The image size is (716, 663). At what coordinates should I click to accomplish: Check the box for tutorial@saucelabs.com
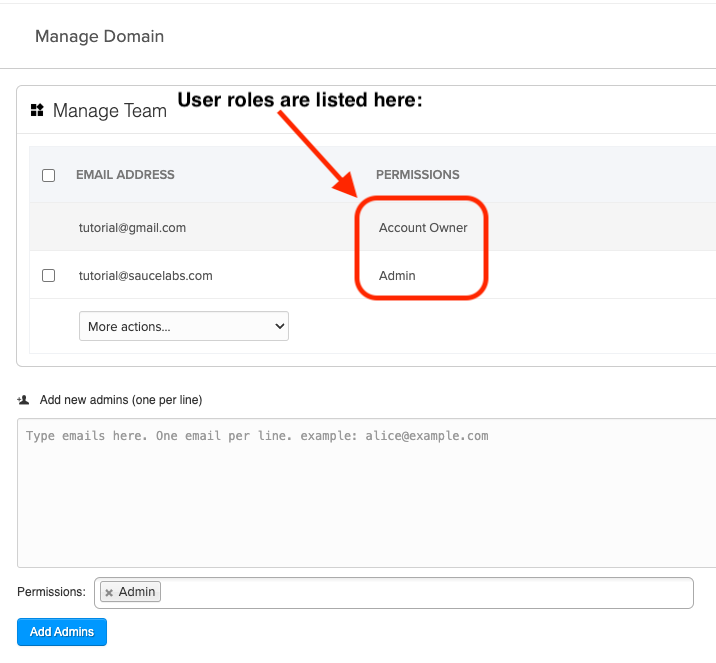(x=48, y=275)
